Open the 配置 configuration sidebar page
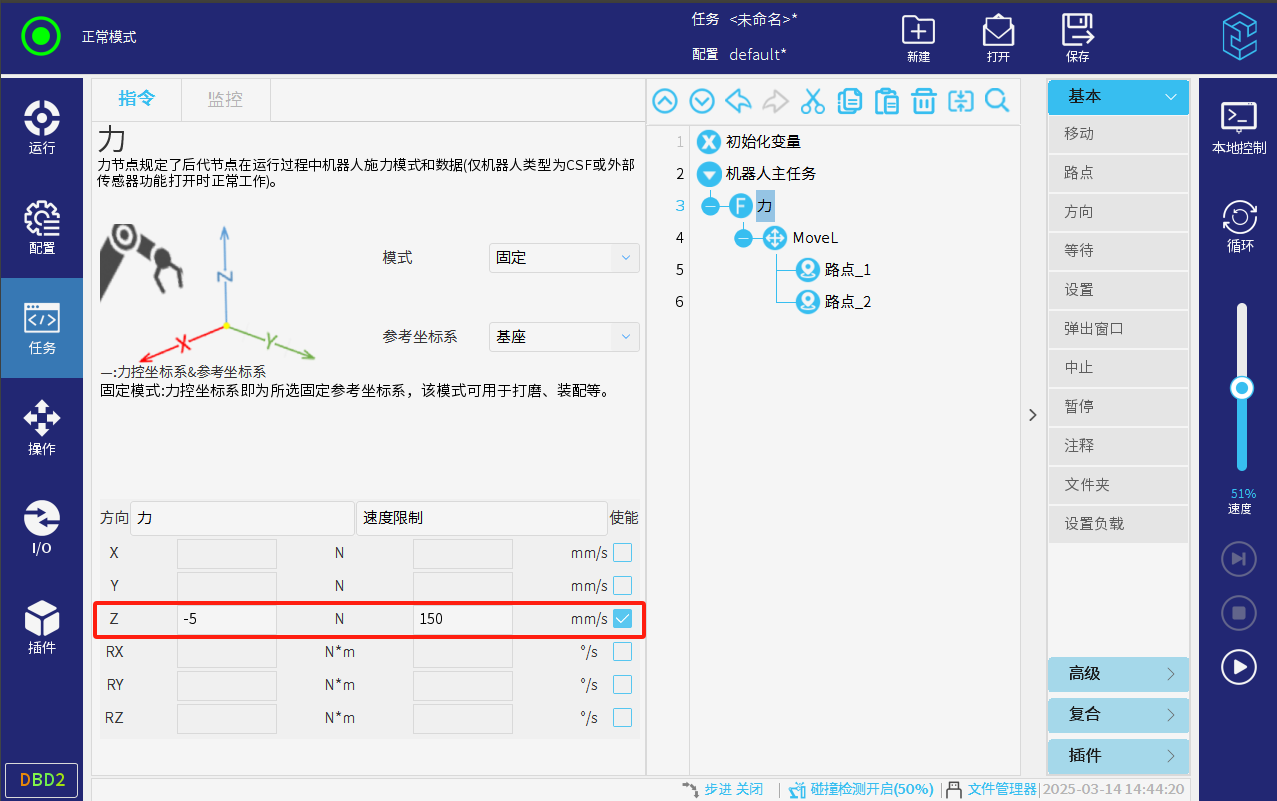This screenshot has height=801, width=1277. click(41, 228)
